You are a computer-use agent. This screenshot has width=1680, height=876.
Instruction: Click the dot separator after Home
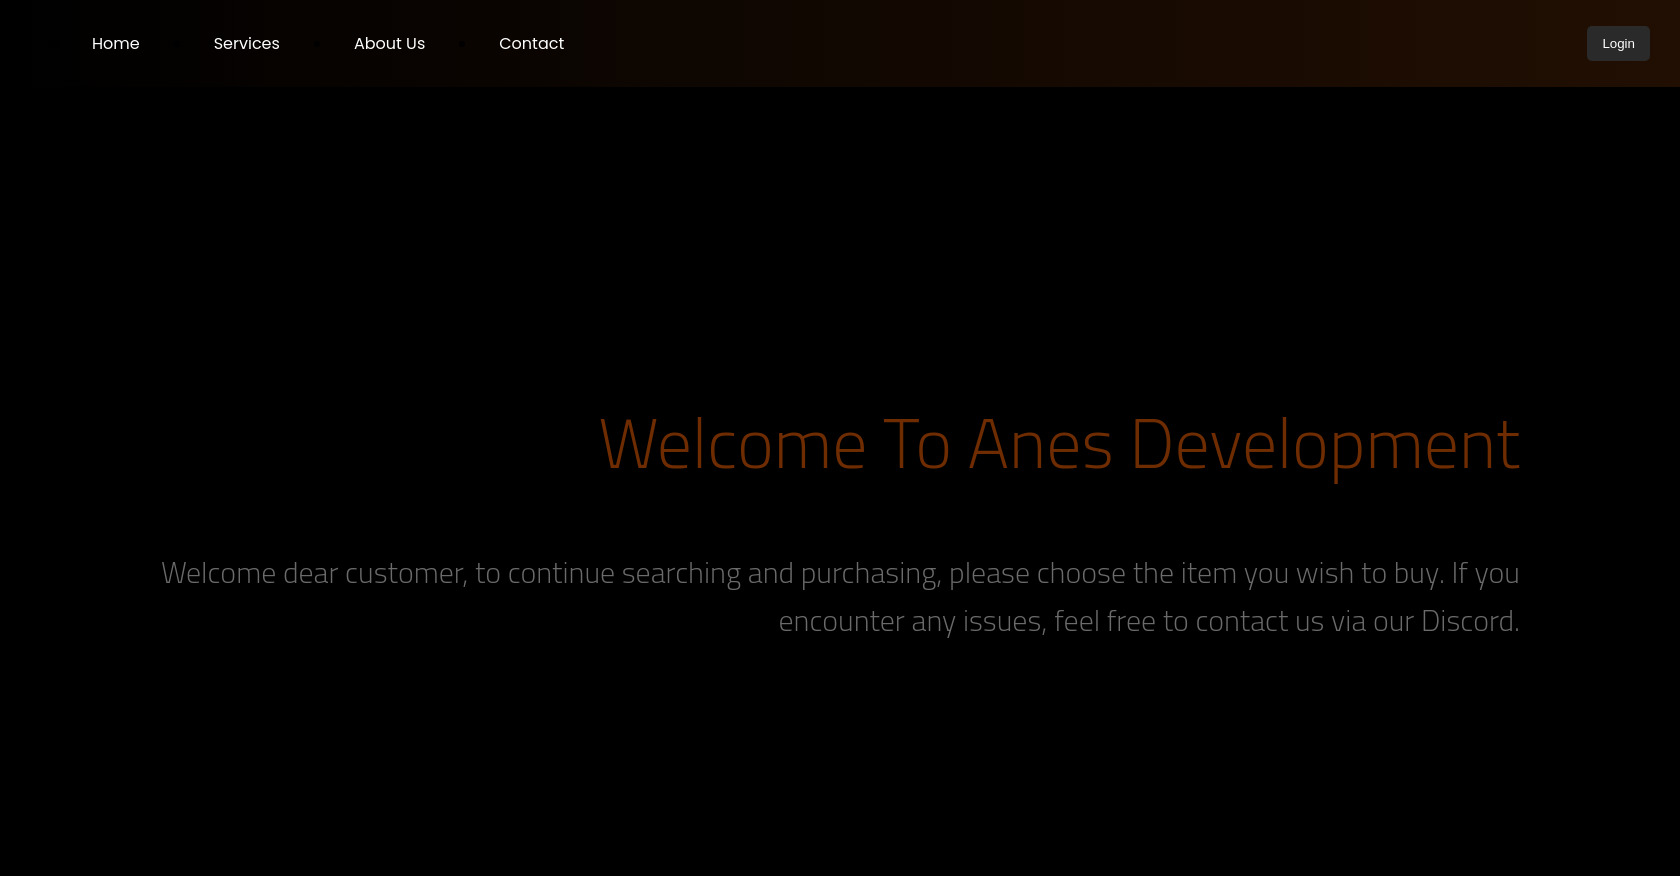click(177, 44)
